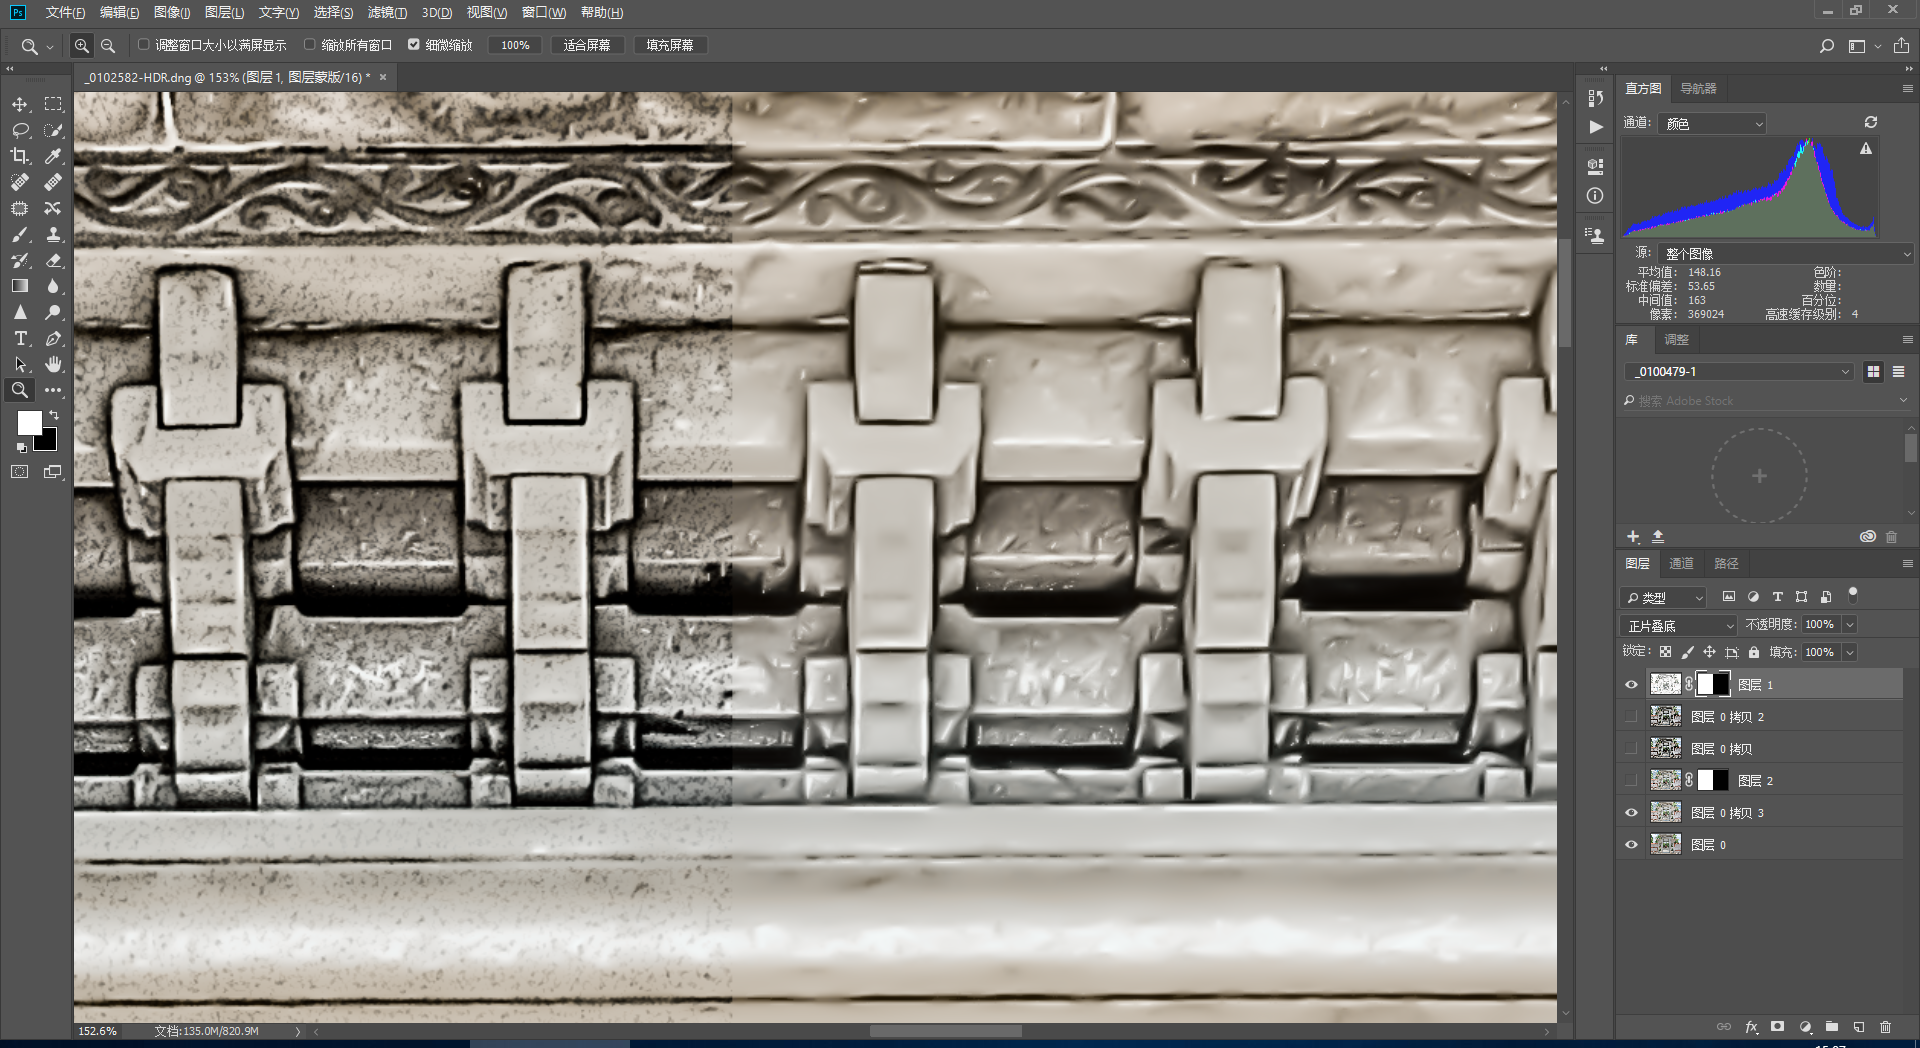Select the Patch tool

(20, 208)
